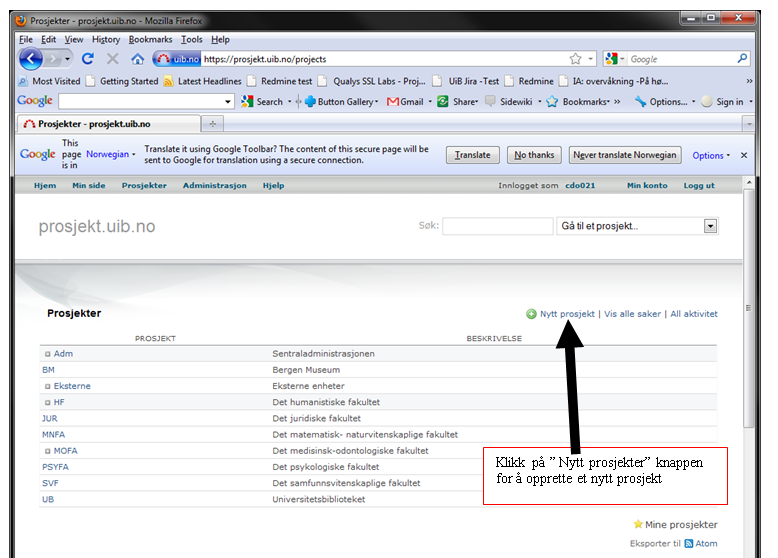Bookmark this page with the star icon
This screenshot has width=778, height=558.
(x=575, y=59)
